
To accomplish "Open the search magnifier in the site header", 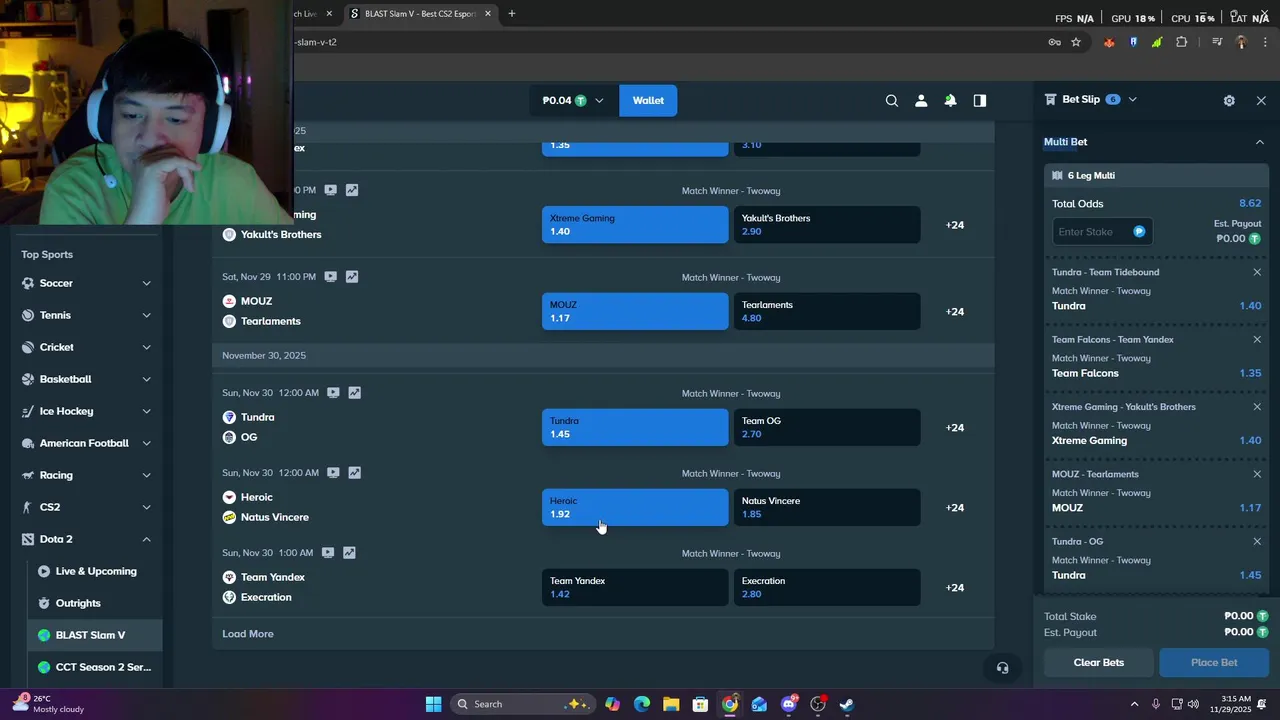I will pyautogui.click(x=892, y=100).
